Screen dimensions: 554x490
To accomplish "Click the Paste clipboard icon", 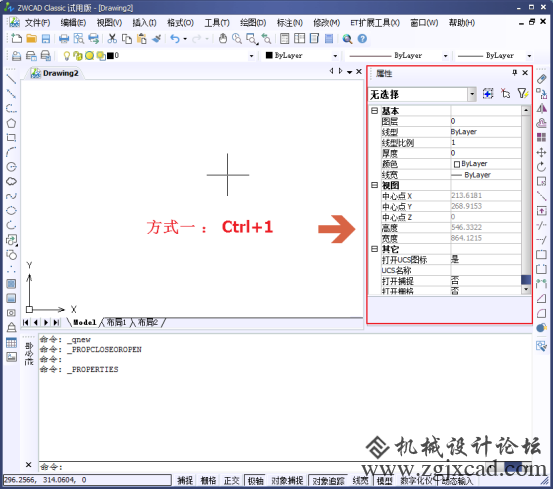I will point(141,39).
